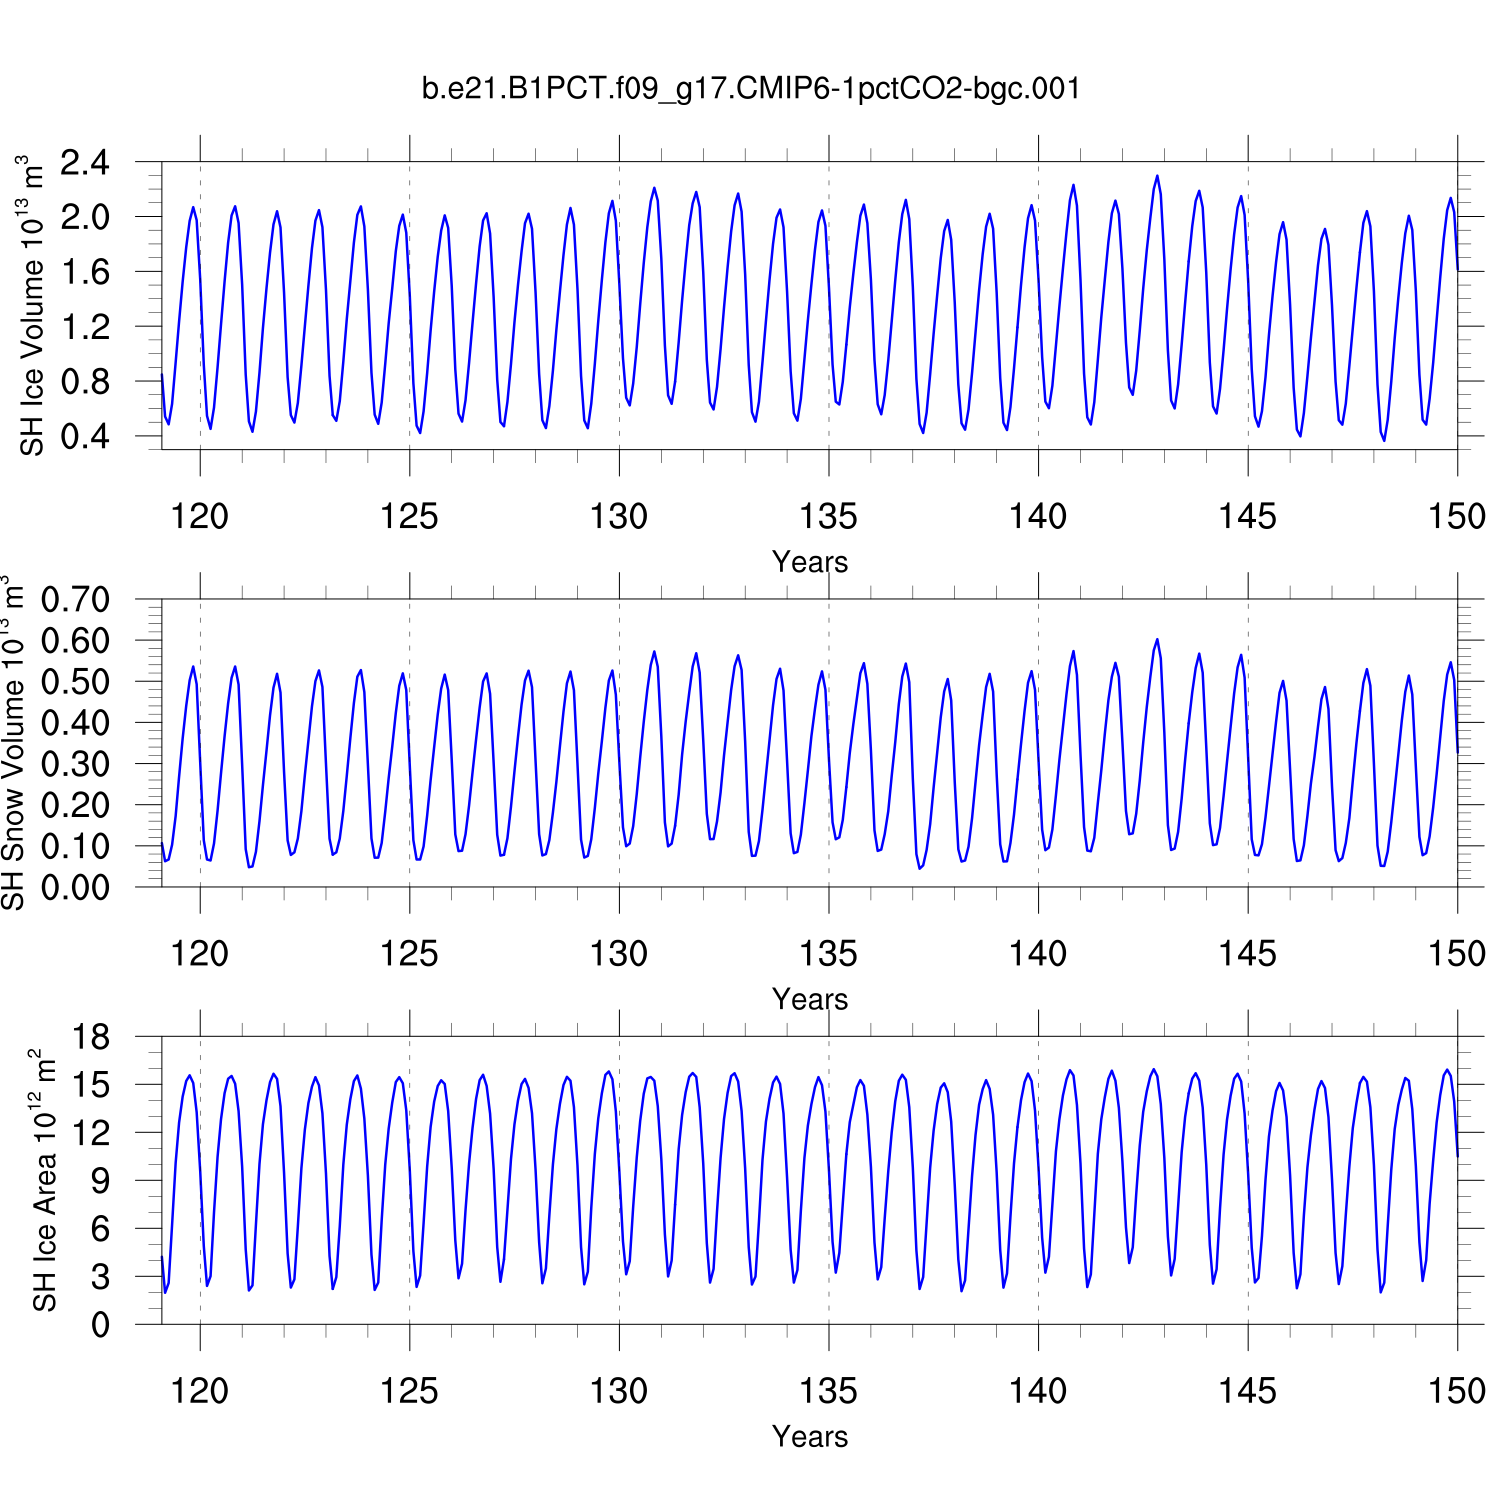Click the 130 x-axis label of the top panel
This screenshot has height=1500, width=1500.
click(x=619, y=517)
